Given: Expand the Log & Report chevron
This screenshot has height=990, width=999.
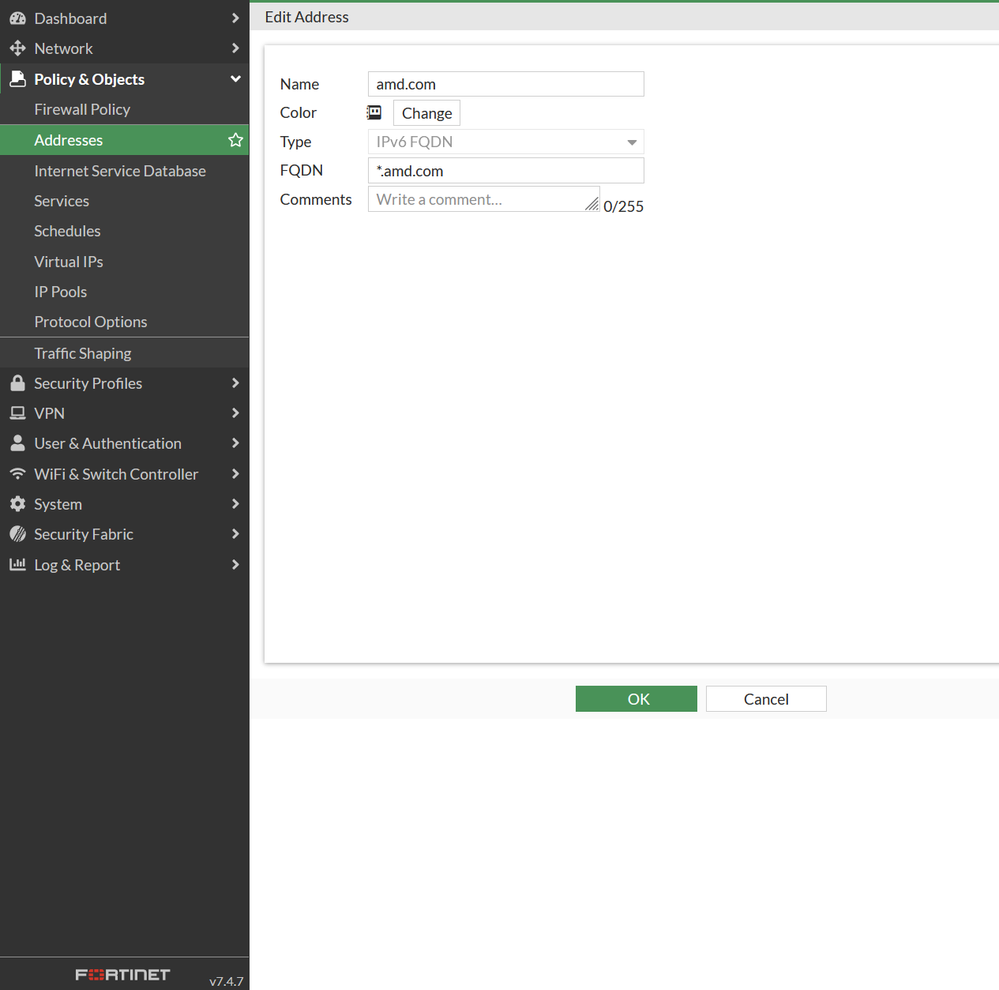Looking at the screenshot, I should (236, 564).
